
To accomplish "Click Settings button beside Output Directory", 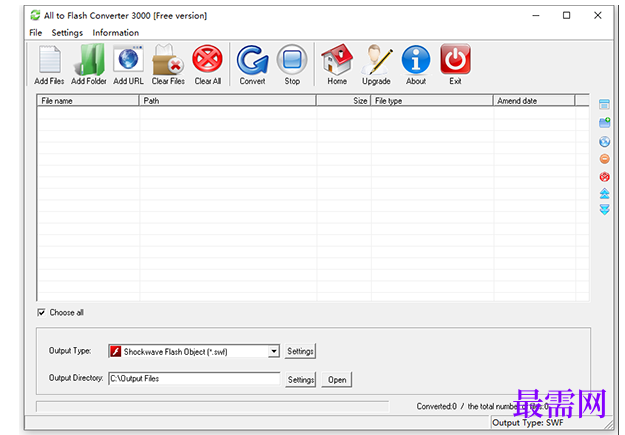I will [300, 380].
